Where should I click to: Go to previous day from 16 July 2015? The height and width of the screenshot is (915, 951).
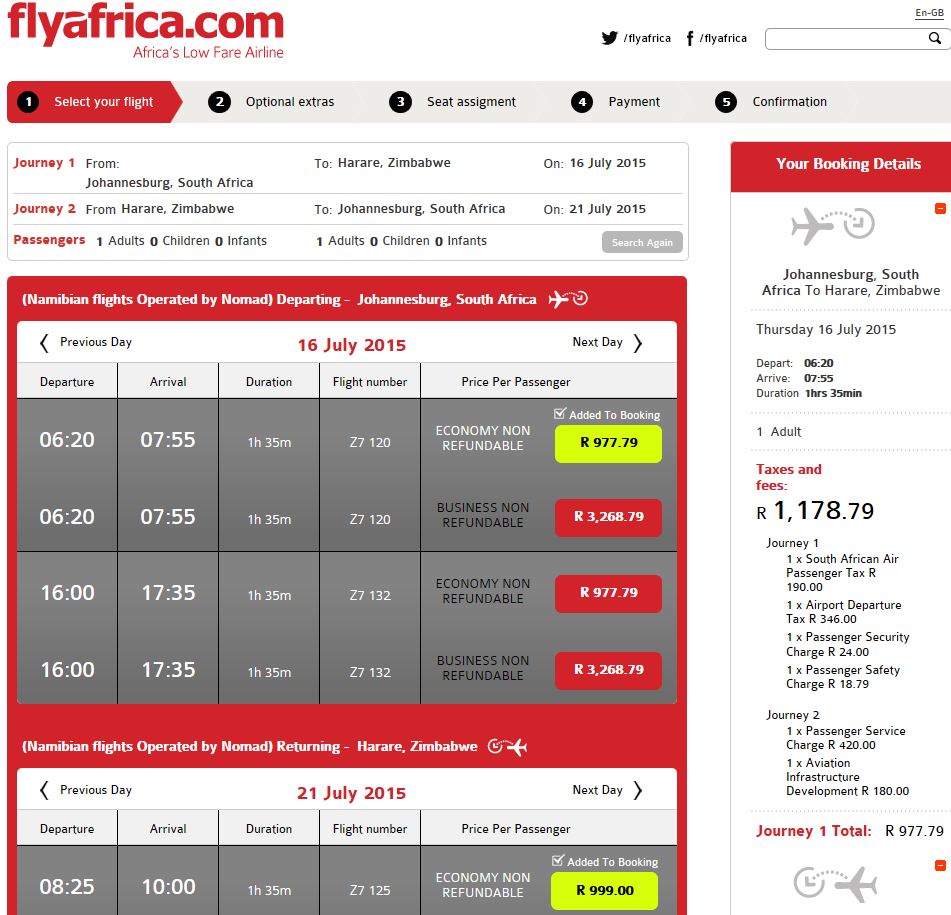(x=86, y=343)
